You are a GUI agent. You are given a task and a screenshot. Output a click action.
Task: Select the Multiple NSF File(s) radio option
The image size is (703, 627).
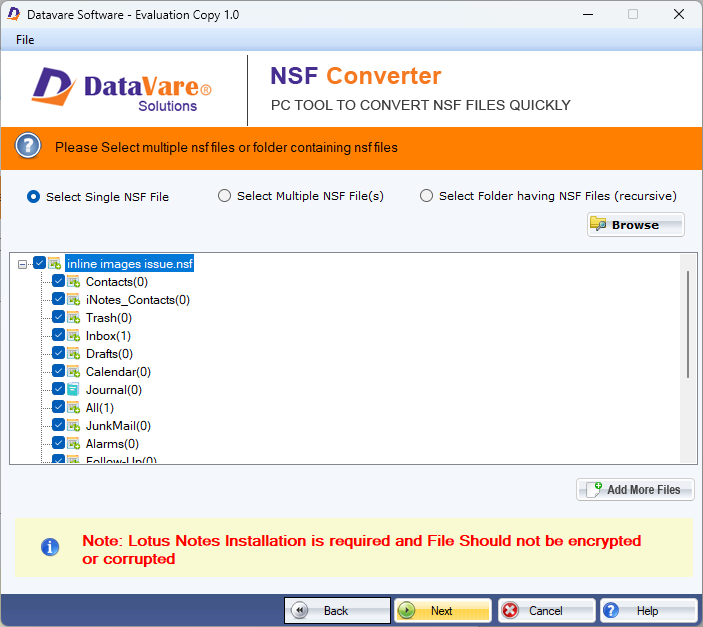225,196
